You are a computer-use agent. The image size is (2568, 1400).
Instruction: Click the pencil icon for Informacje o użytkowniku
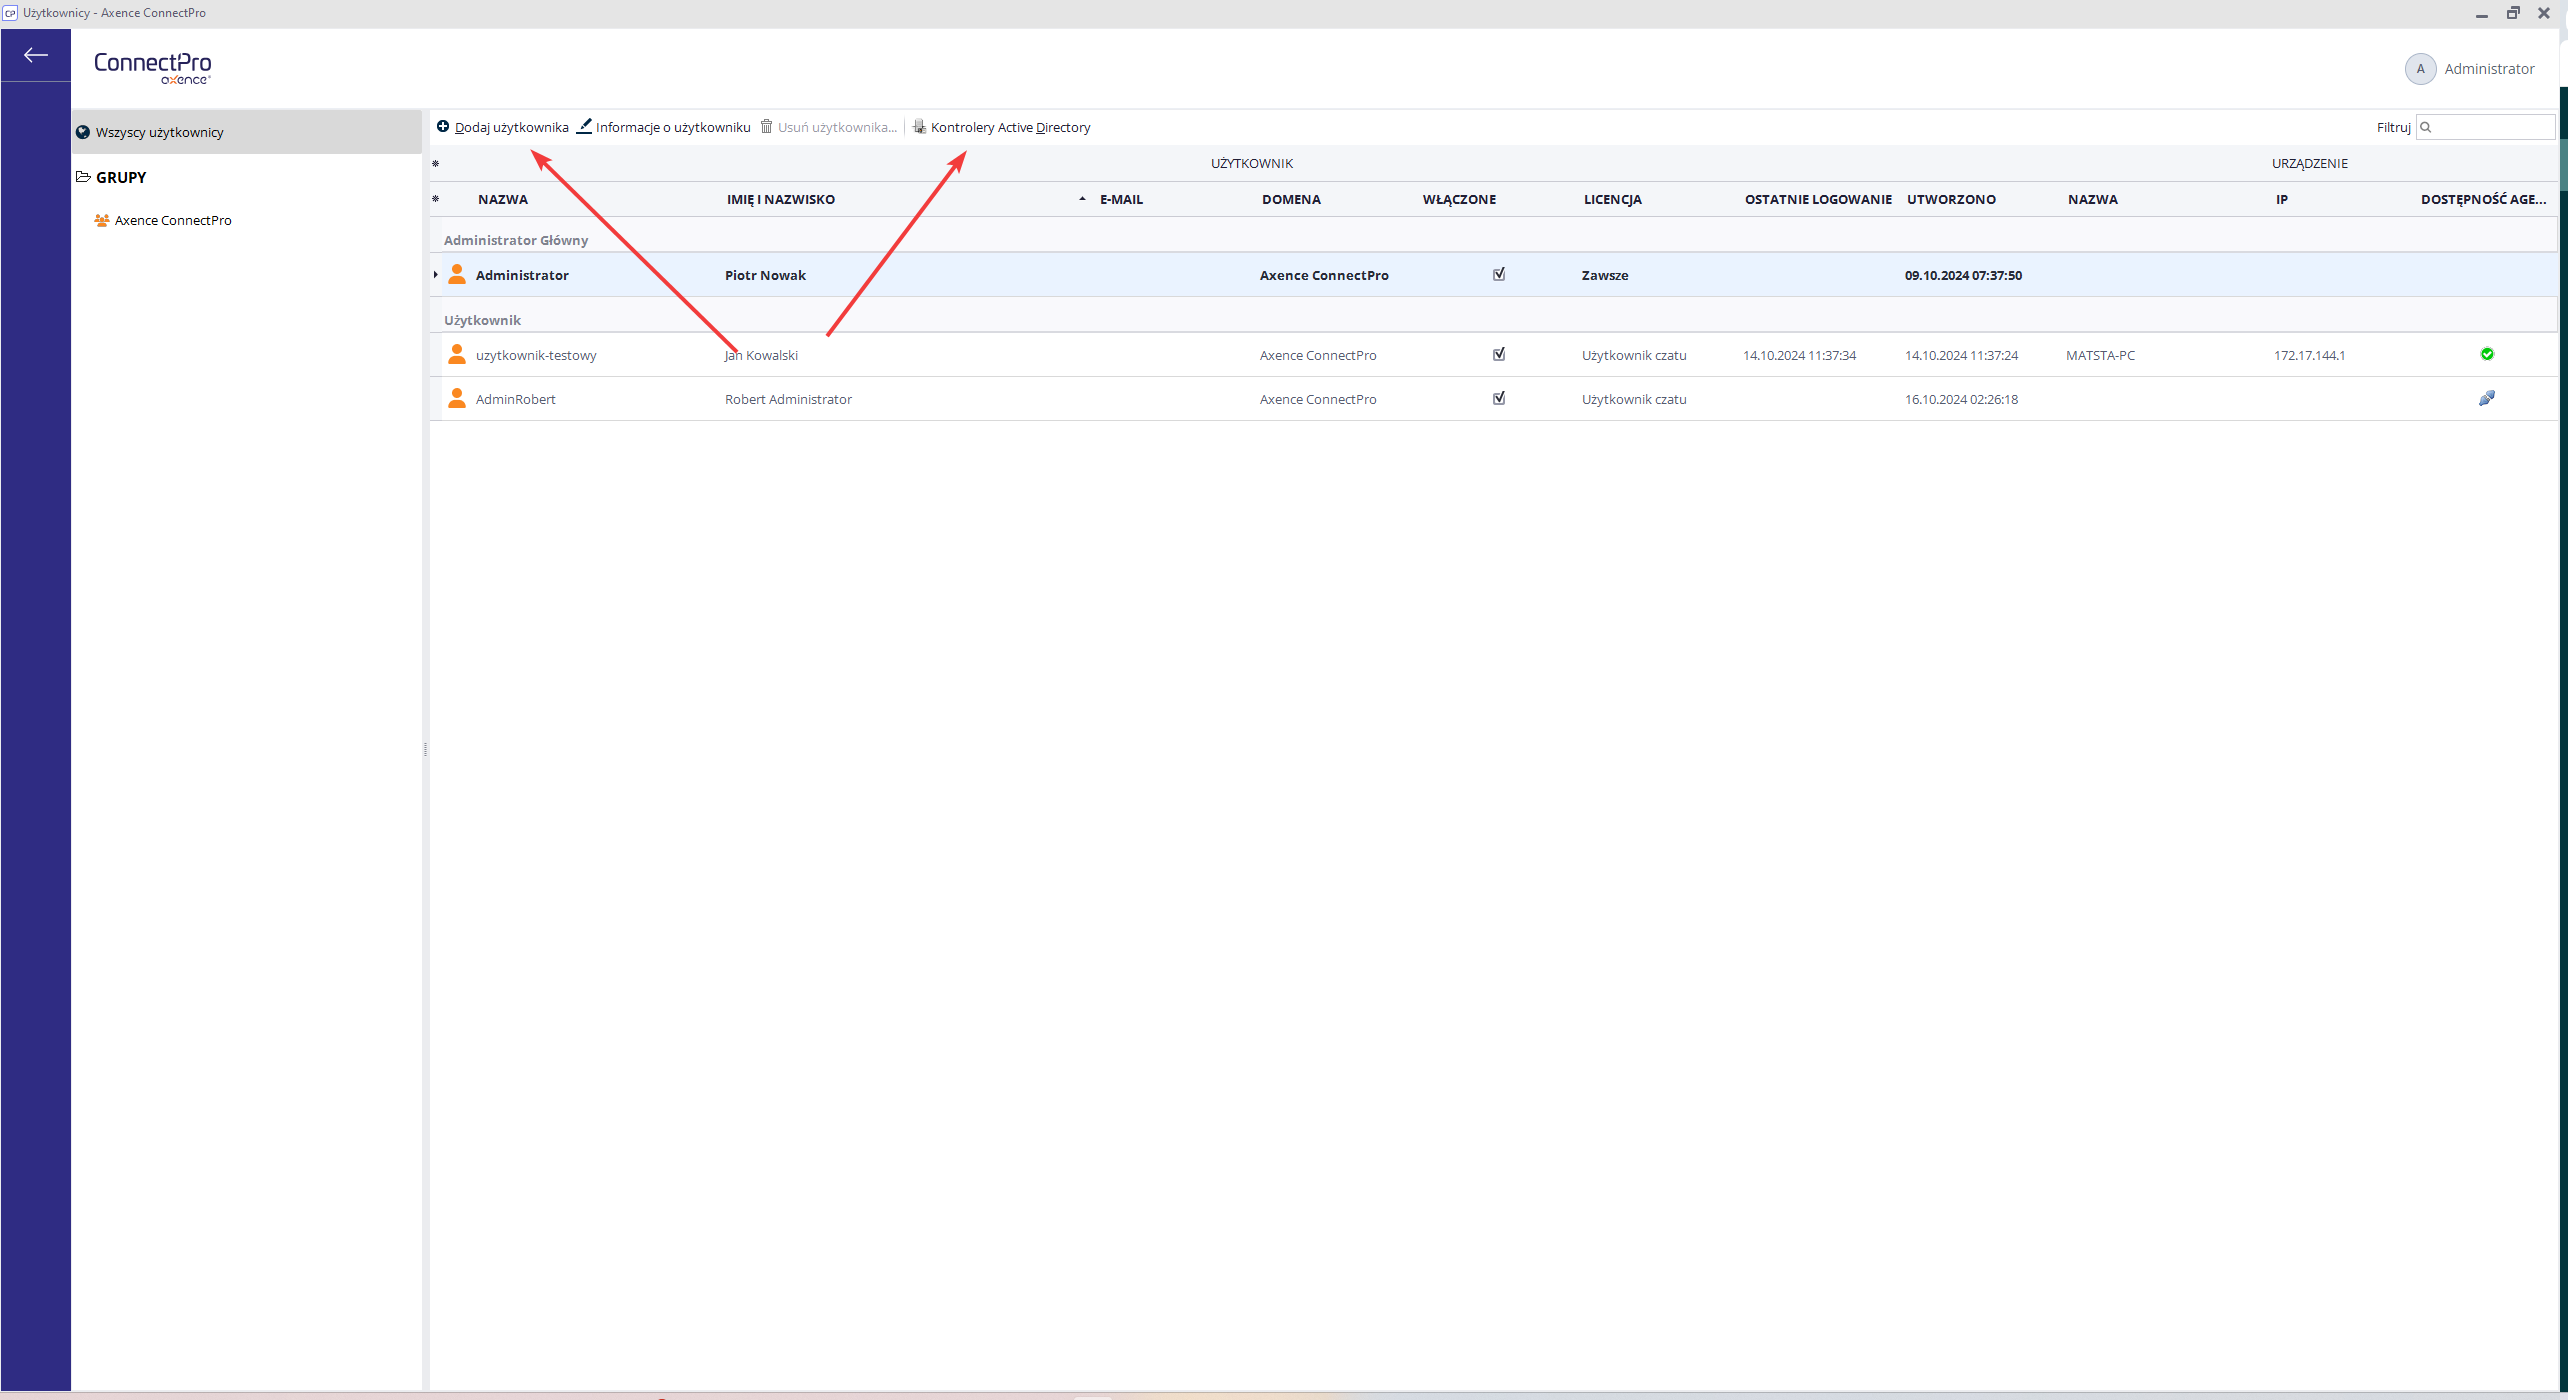[584, 126]
